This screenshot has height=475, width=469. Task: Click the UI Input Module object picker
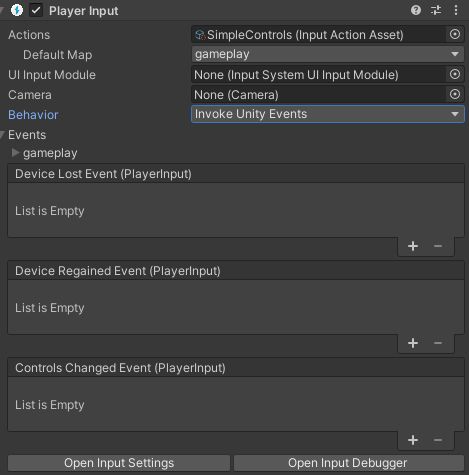(x=455, y=74)
